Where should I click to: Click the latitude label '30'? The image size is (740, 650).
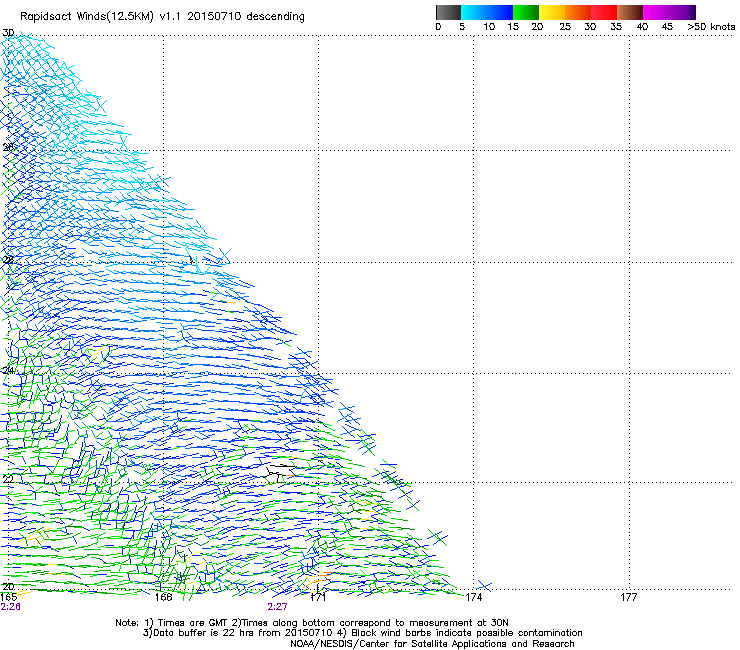point(8,33)
